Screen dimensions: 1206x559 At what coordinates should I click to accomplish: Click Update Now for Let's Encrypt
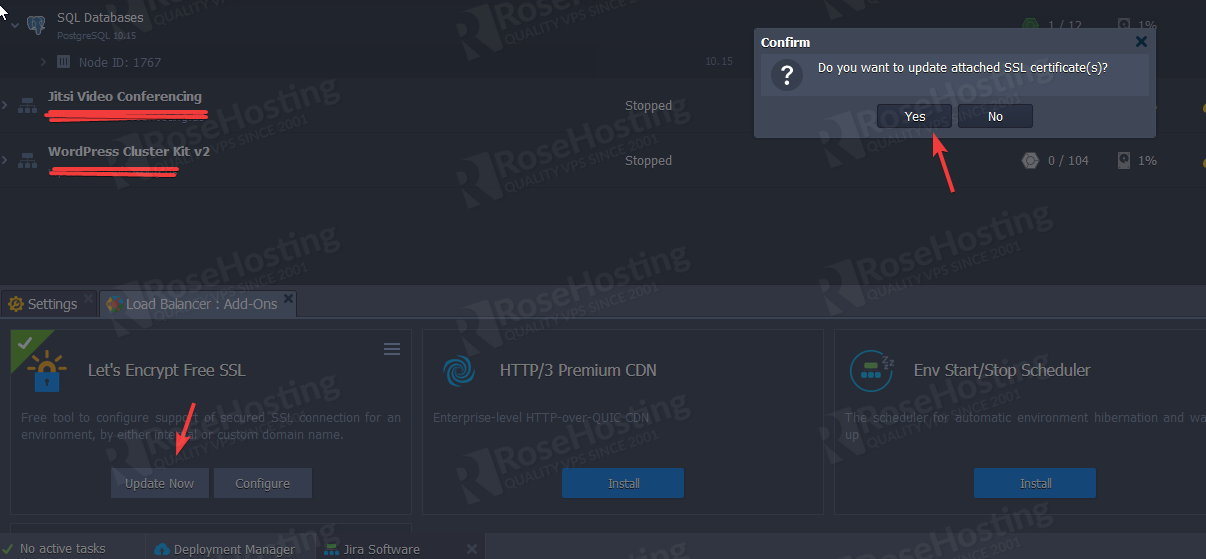point(160,483)
